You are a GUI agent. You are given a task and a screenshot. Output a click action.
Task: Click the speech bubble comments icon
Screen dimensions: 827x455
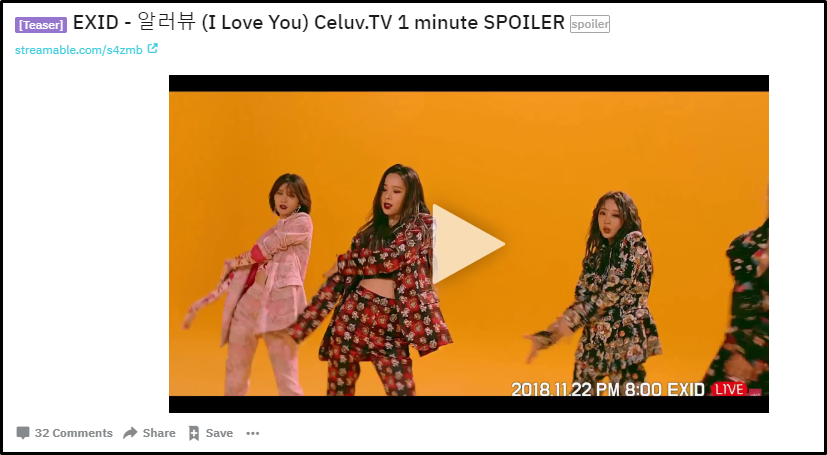(x=23, y=433)
